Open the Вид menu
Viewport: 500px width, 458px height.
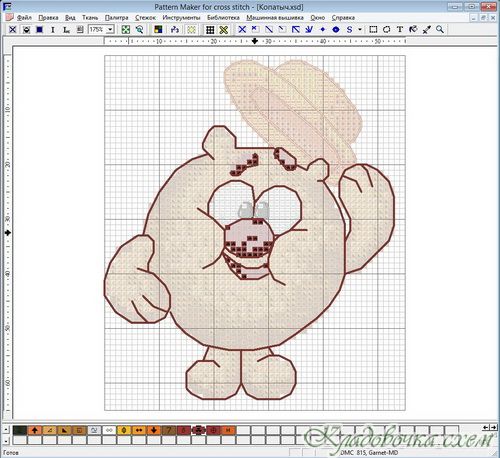[x=70, y=18]
